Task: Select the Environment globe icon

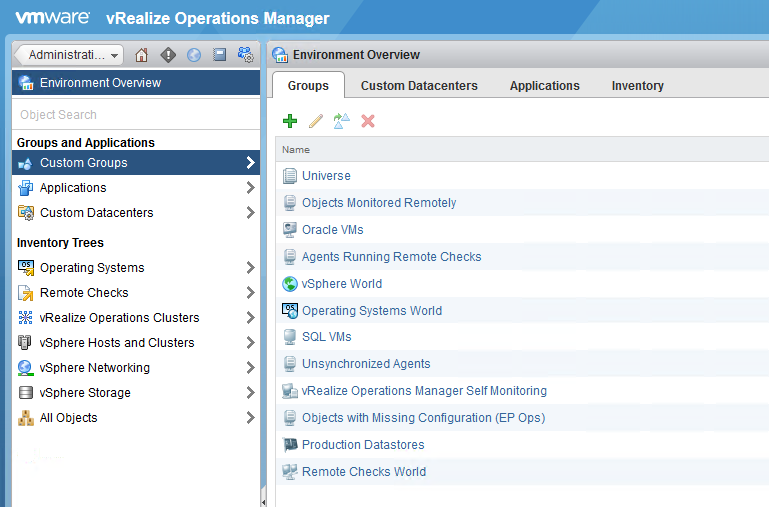Action: pos(194,55)
